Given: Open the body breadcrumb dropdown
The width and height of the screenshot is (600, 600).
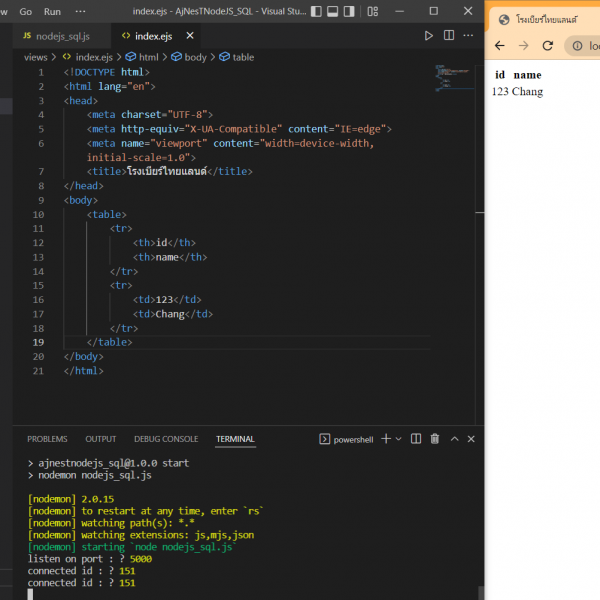Looking at the screenshot, I should tap(195, 57).
